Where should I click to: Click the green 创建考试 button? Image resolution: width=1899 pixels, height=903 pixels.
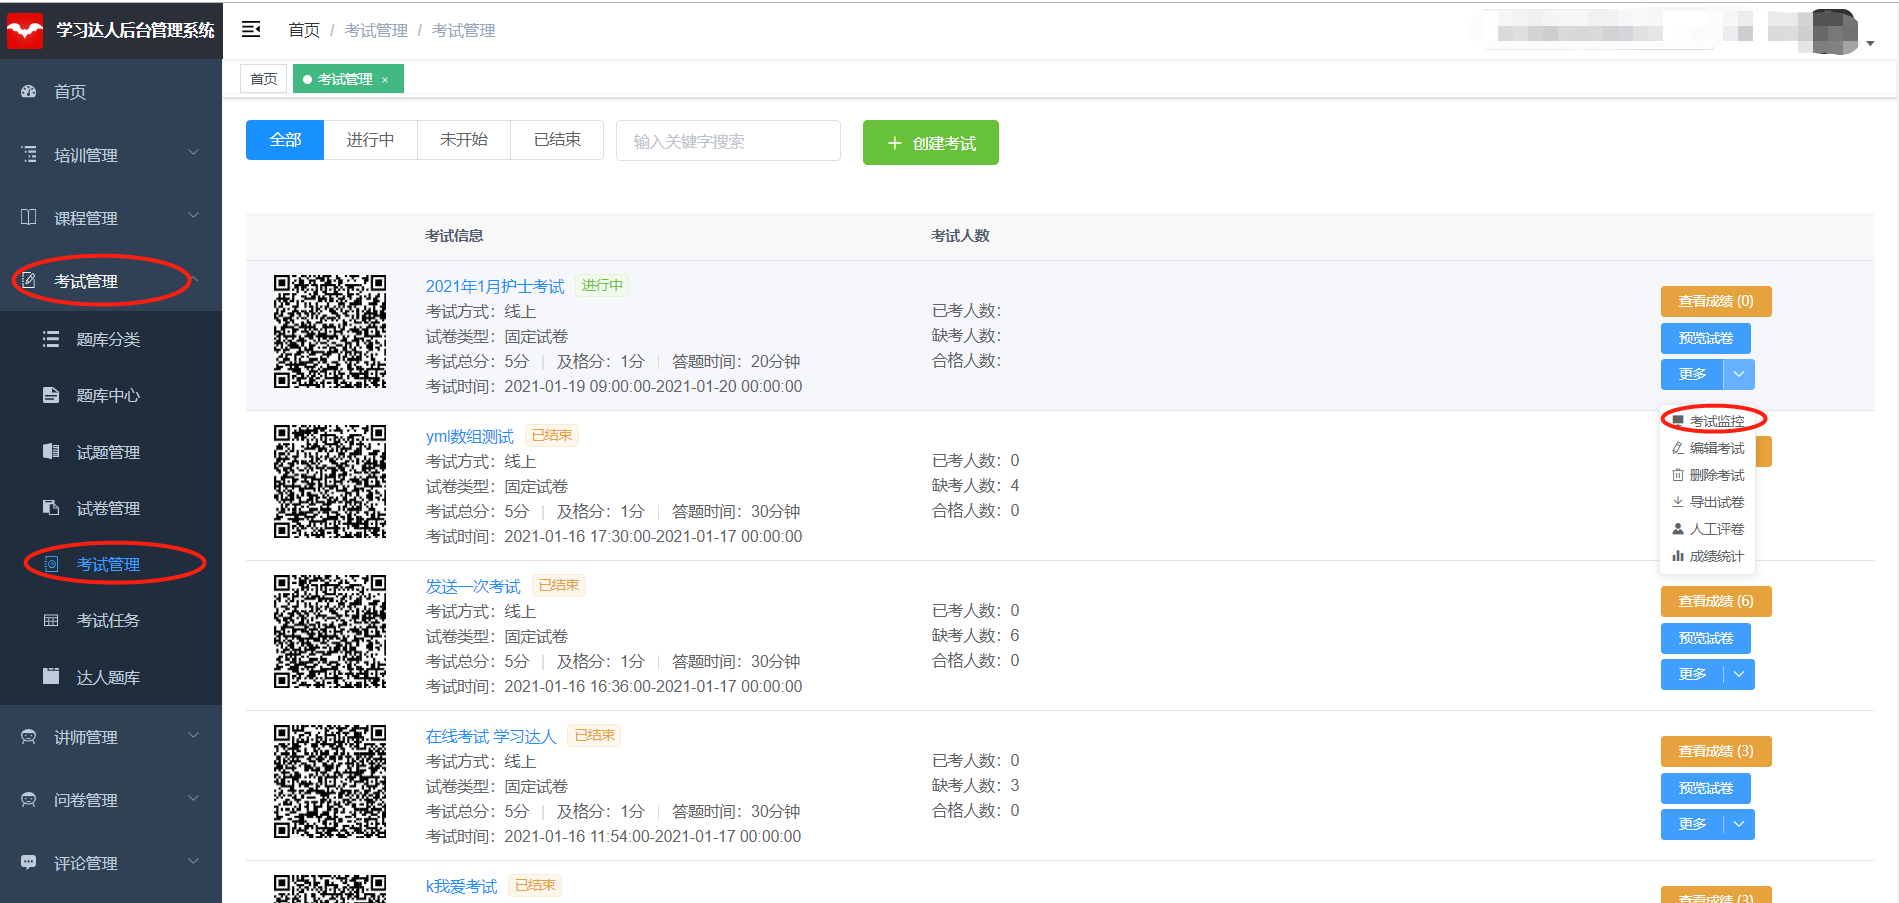click(930, 143)
